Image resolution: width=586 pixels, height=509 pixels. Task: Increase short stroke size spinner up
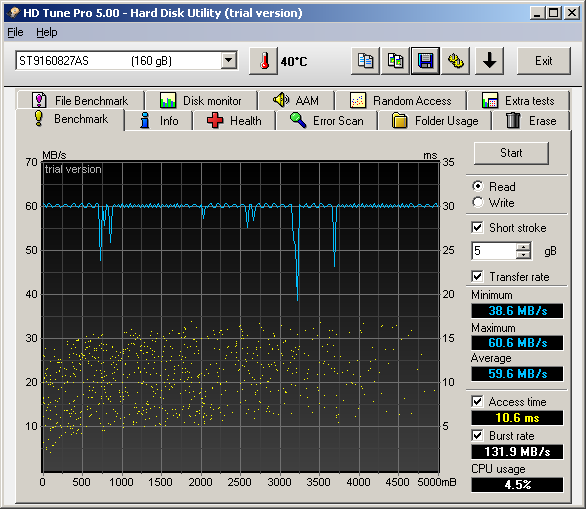point(523,247)
